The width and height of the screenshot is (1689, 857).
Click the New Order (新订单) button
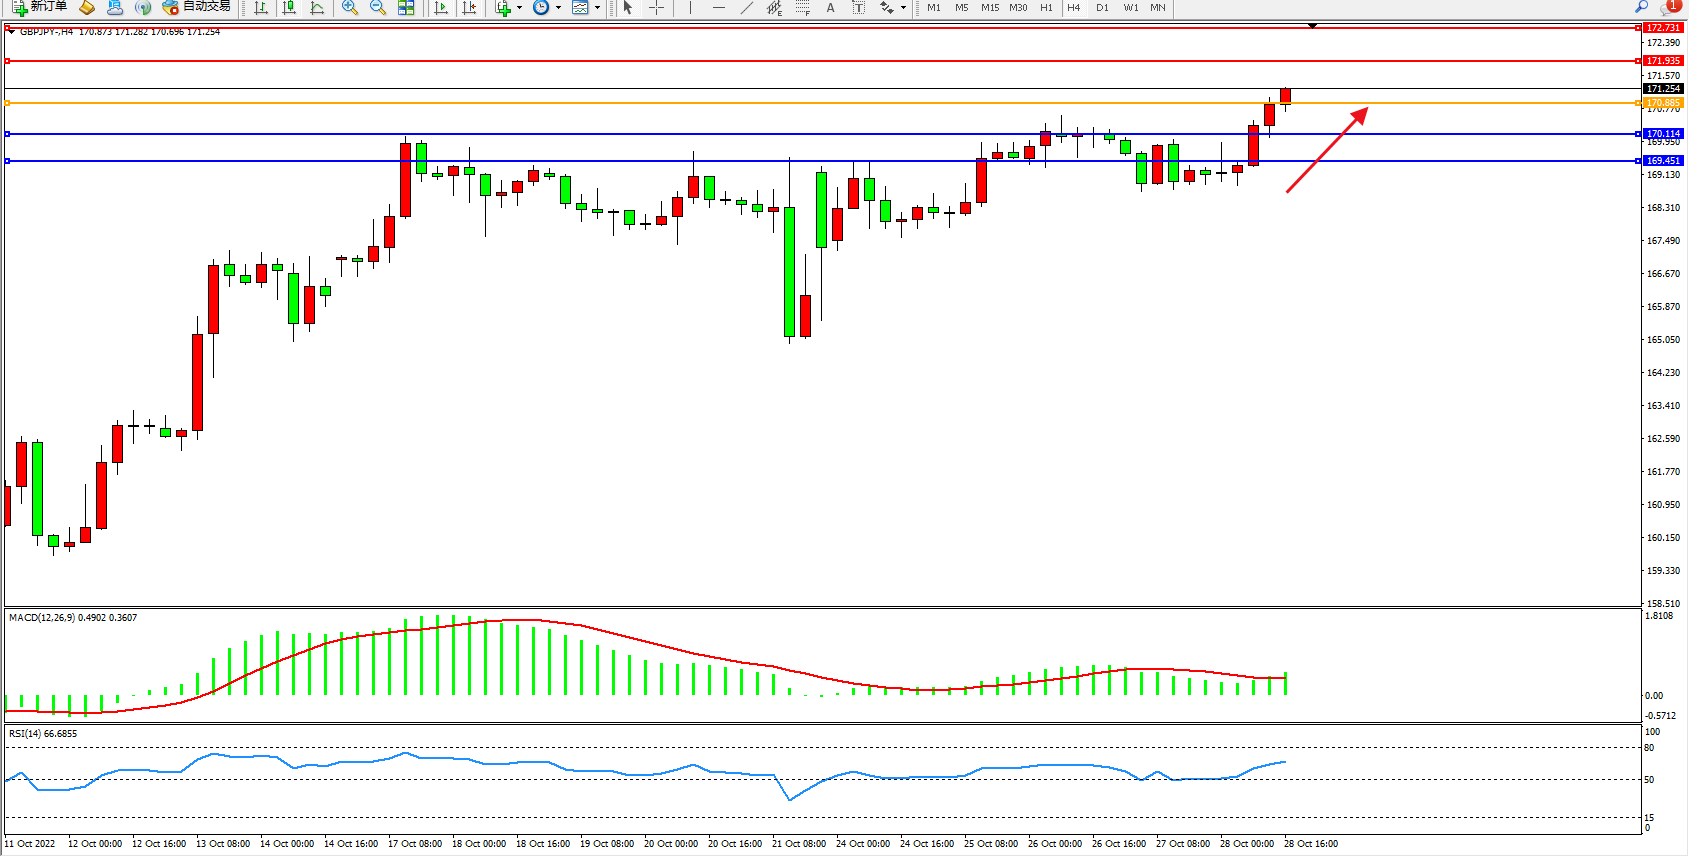click(40, 7)
